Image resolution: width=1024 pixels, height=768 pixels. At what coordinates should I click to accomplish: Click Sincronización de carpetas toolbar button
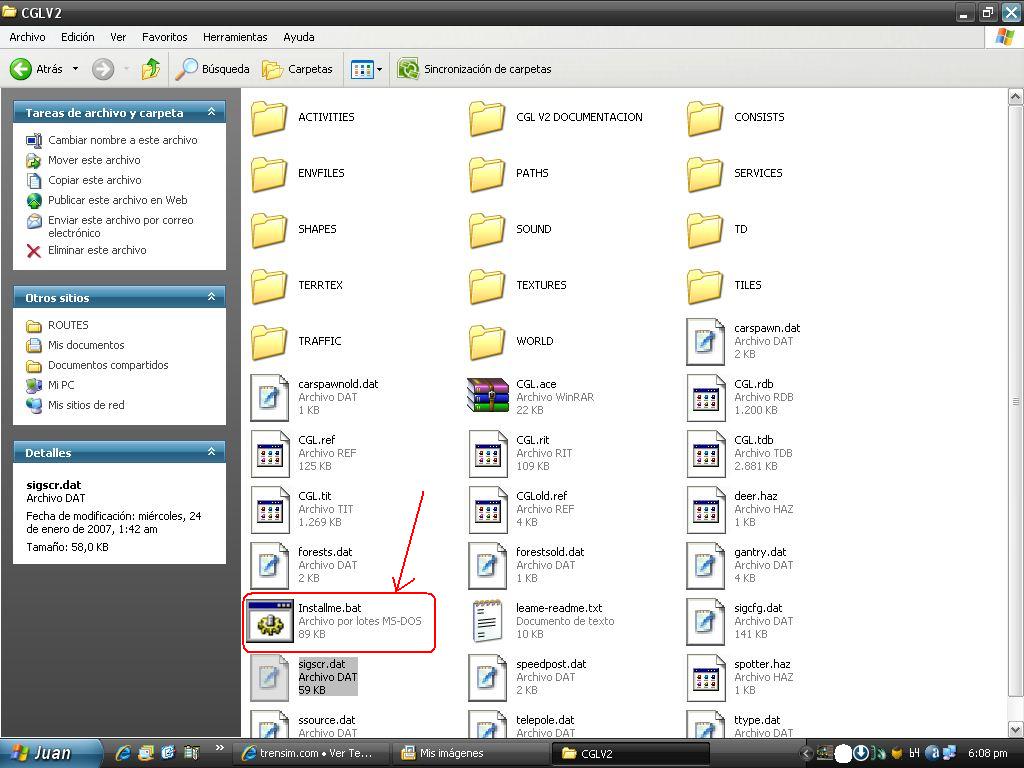(475, 69)
